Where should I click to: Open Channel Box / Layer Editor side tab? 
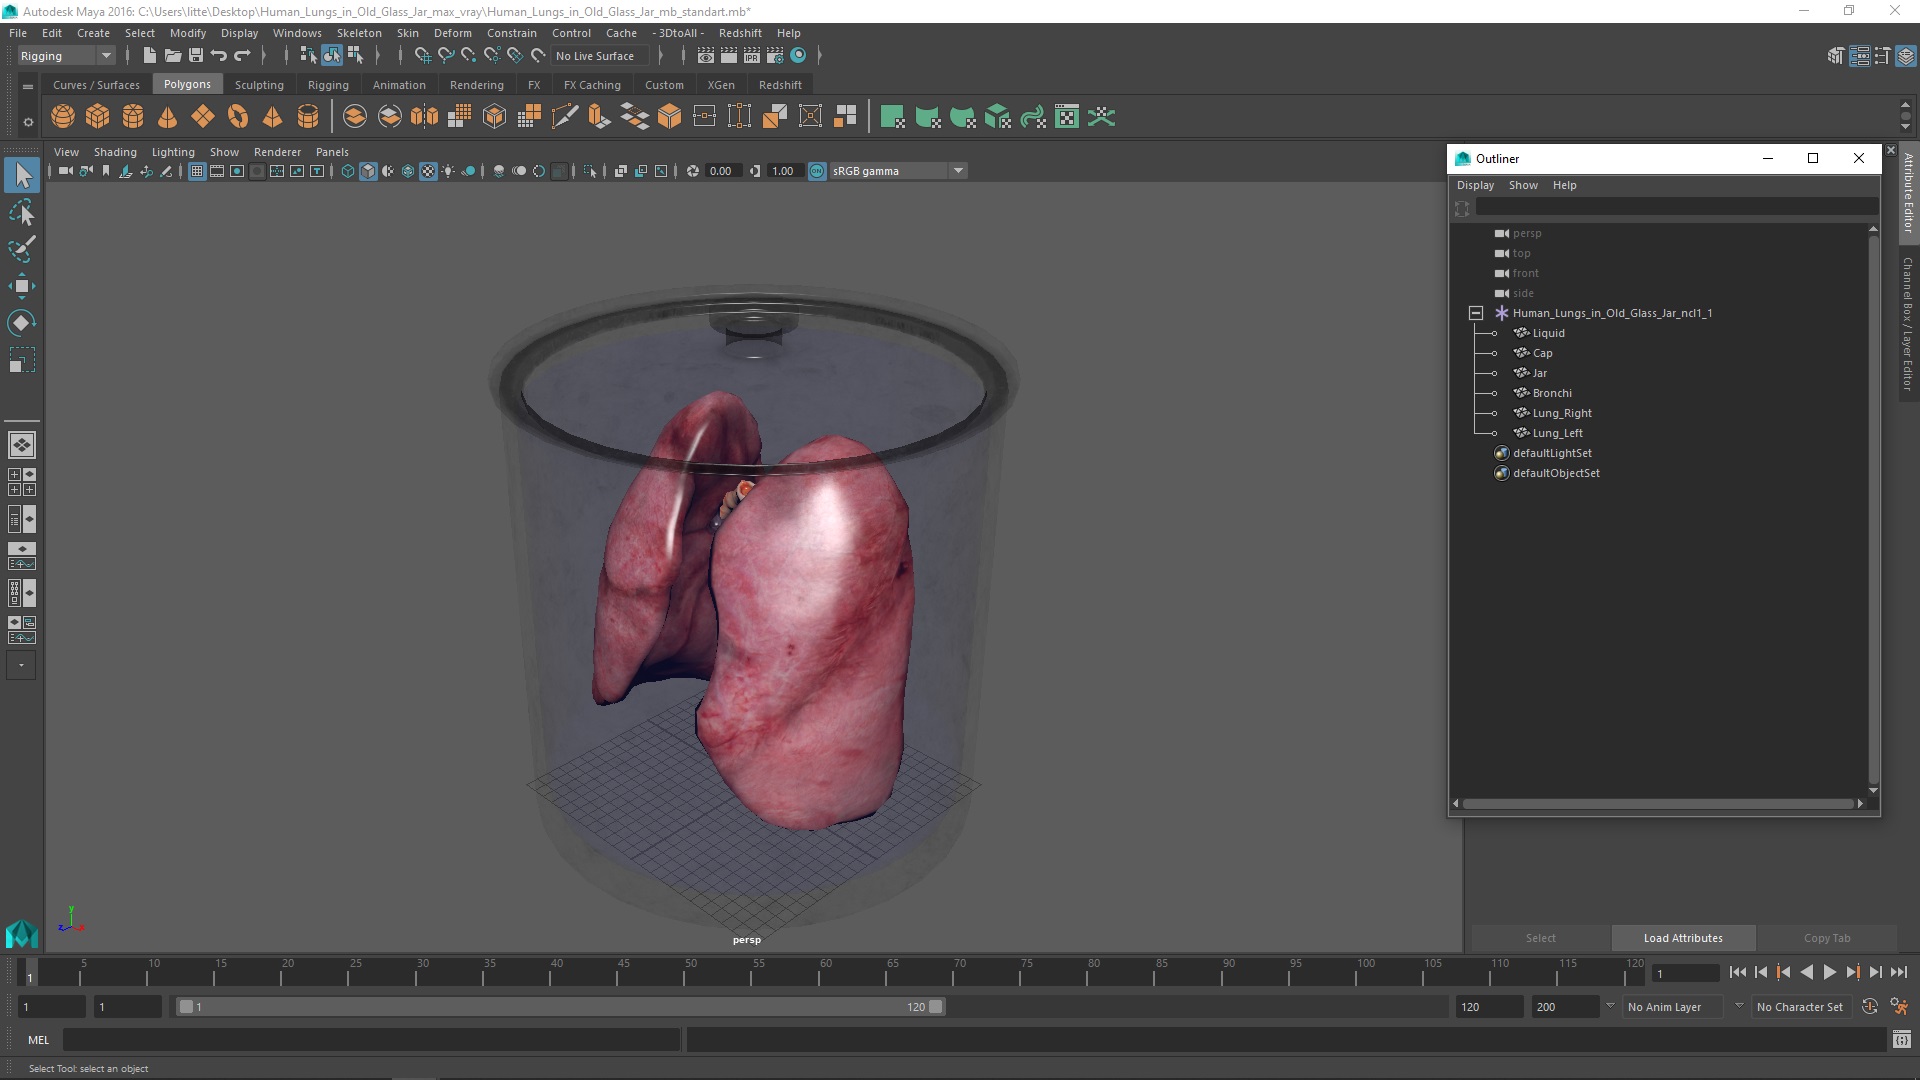1908,323
